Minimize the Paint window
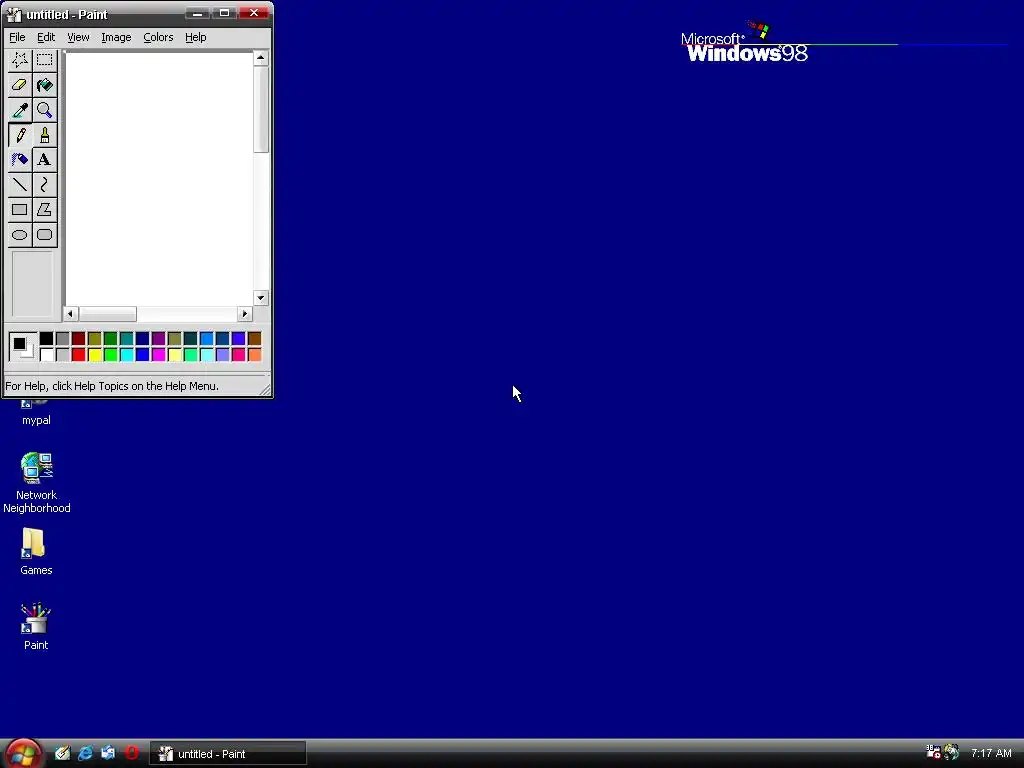 197,13
